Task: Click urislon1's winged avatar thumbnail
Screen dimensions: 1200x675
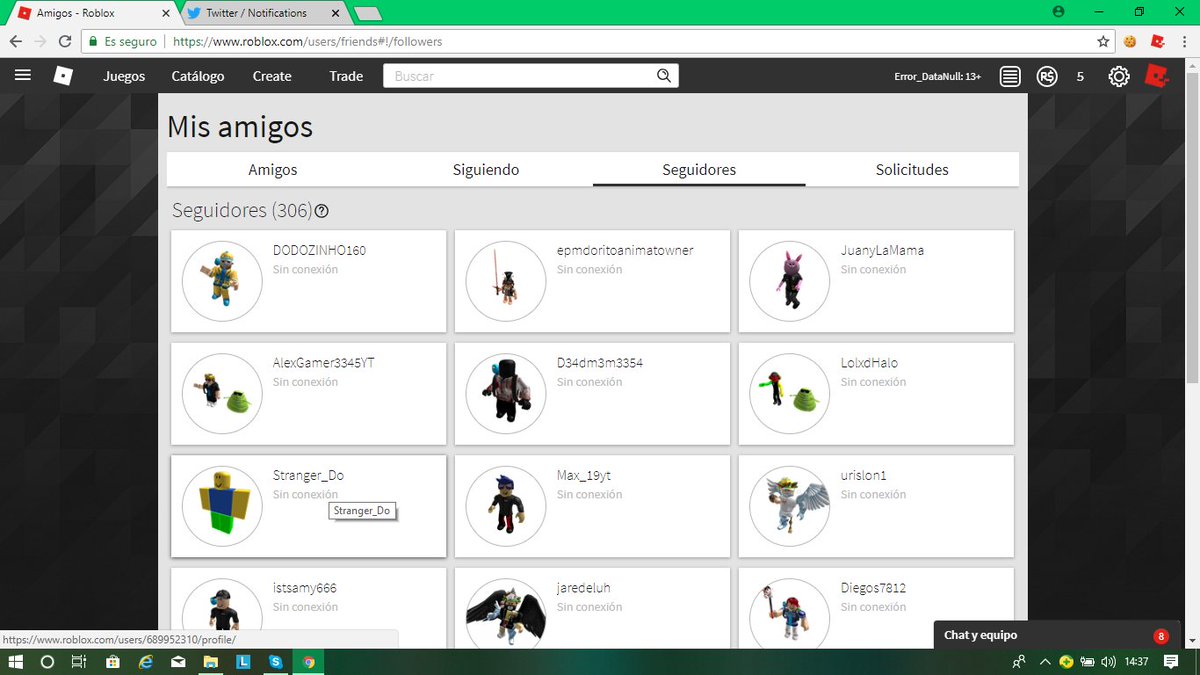Action: [790, 506]
